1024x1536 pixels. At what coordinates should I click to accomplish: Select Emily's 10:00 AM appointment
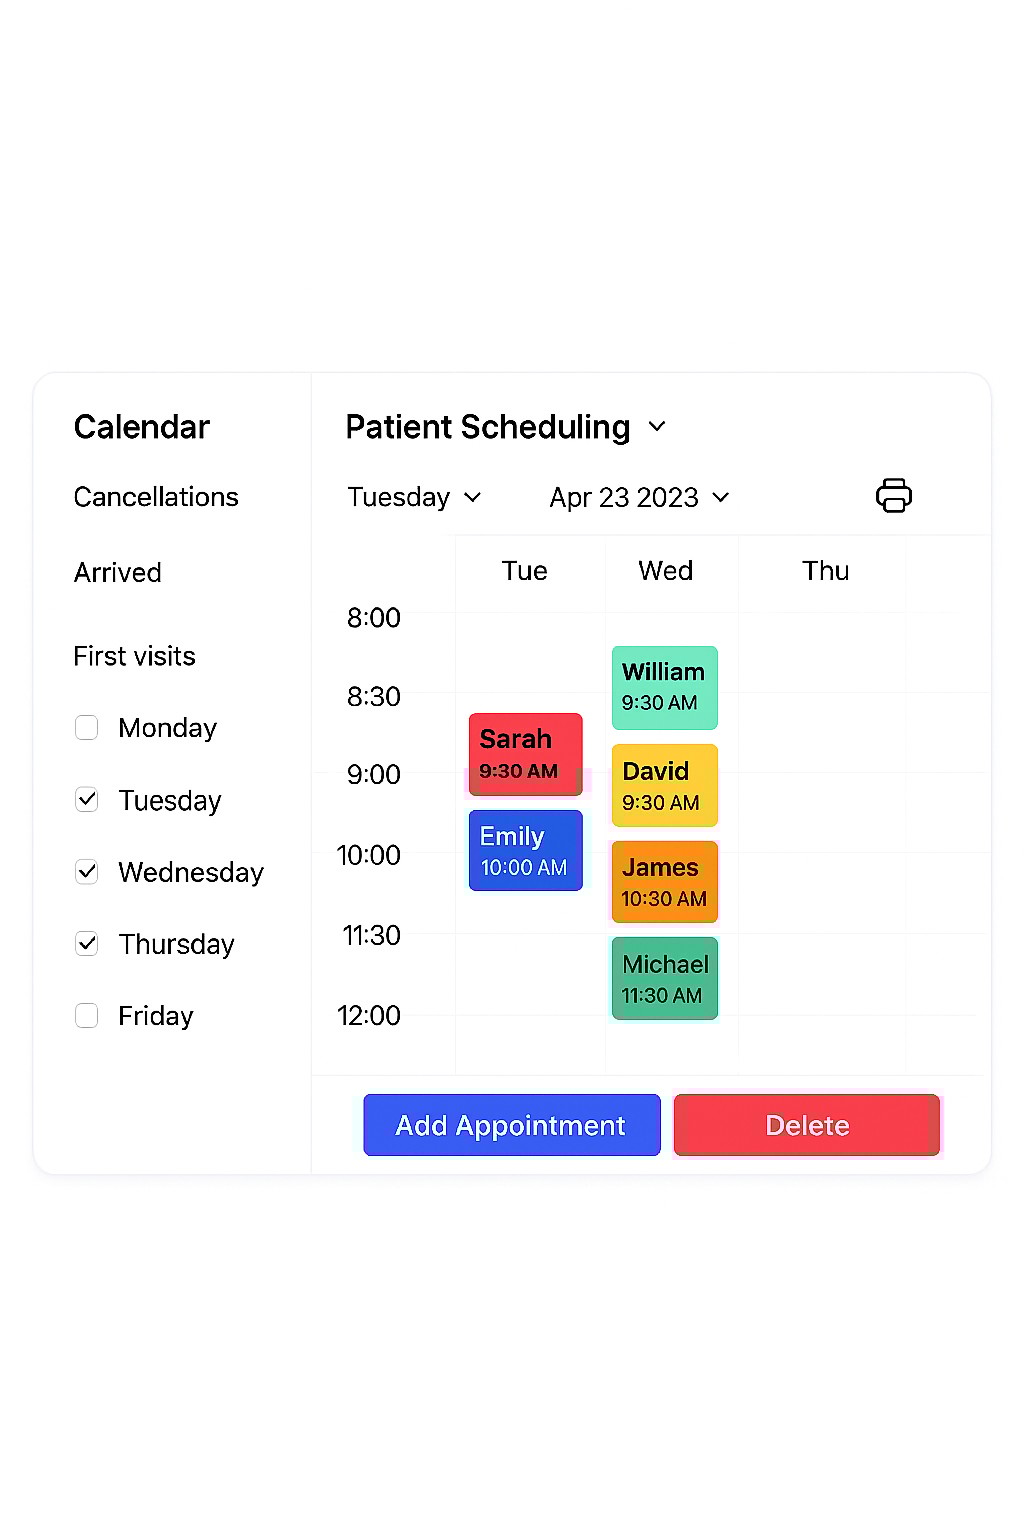(x=525, y=850)
